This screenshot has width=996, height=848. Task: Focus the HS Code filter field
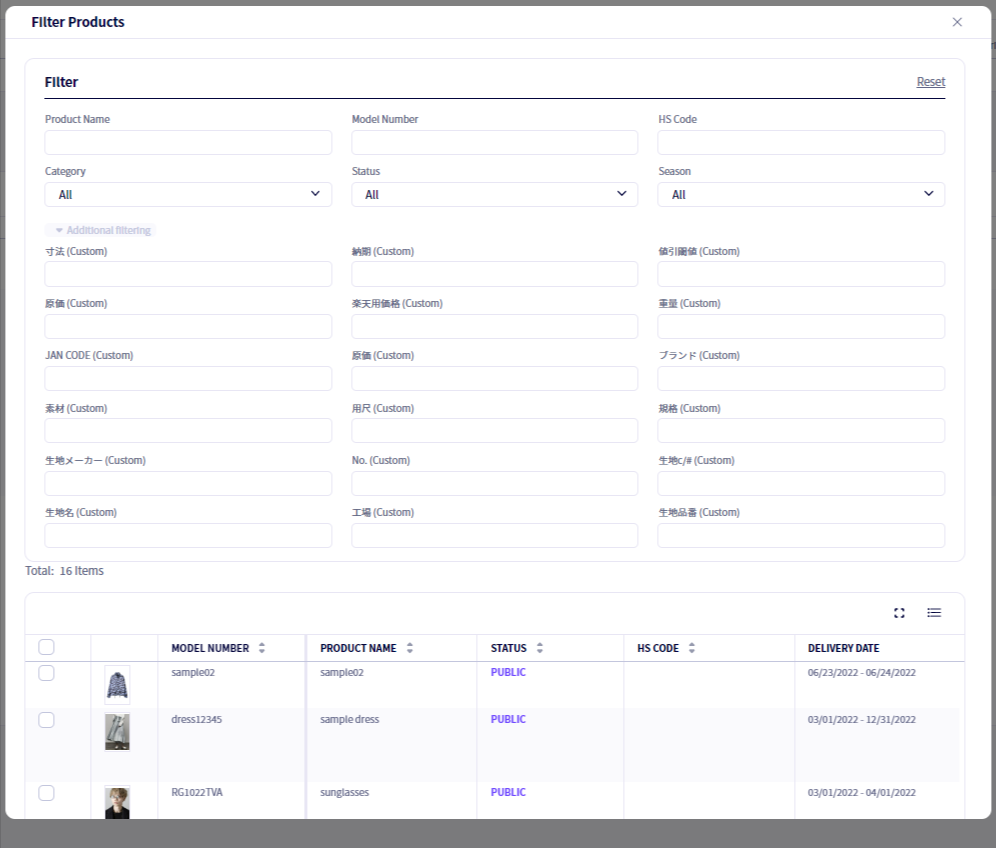coord(801,142)
